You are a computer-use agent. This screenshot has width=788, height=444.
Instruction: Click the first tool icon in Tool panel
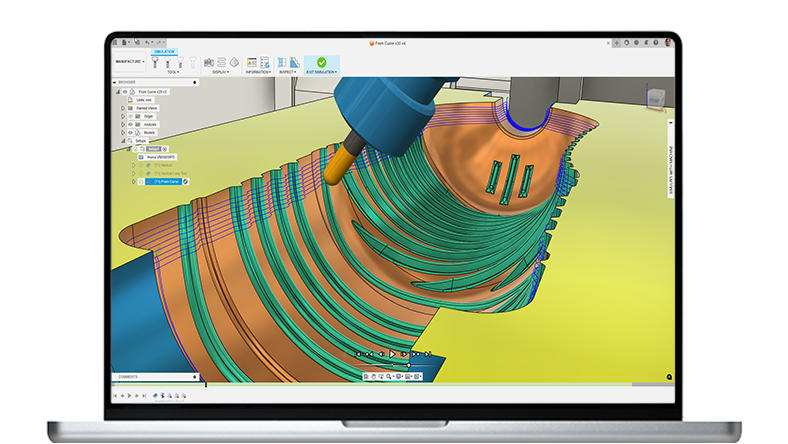tap(155, 62)
